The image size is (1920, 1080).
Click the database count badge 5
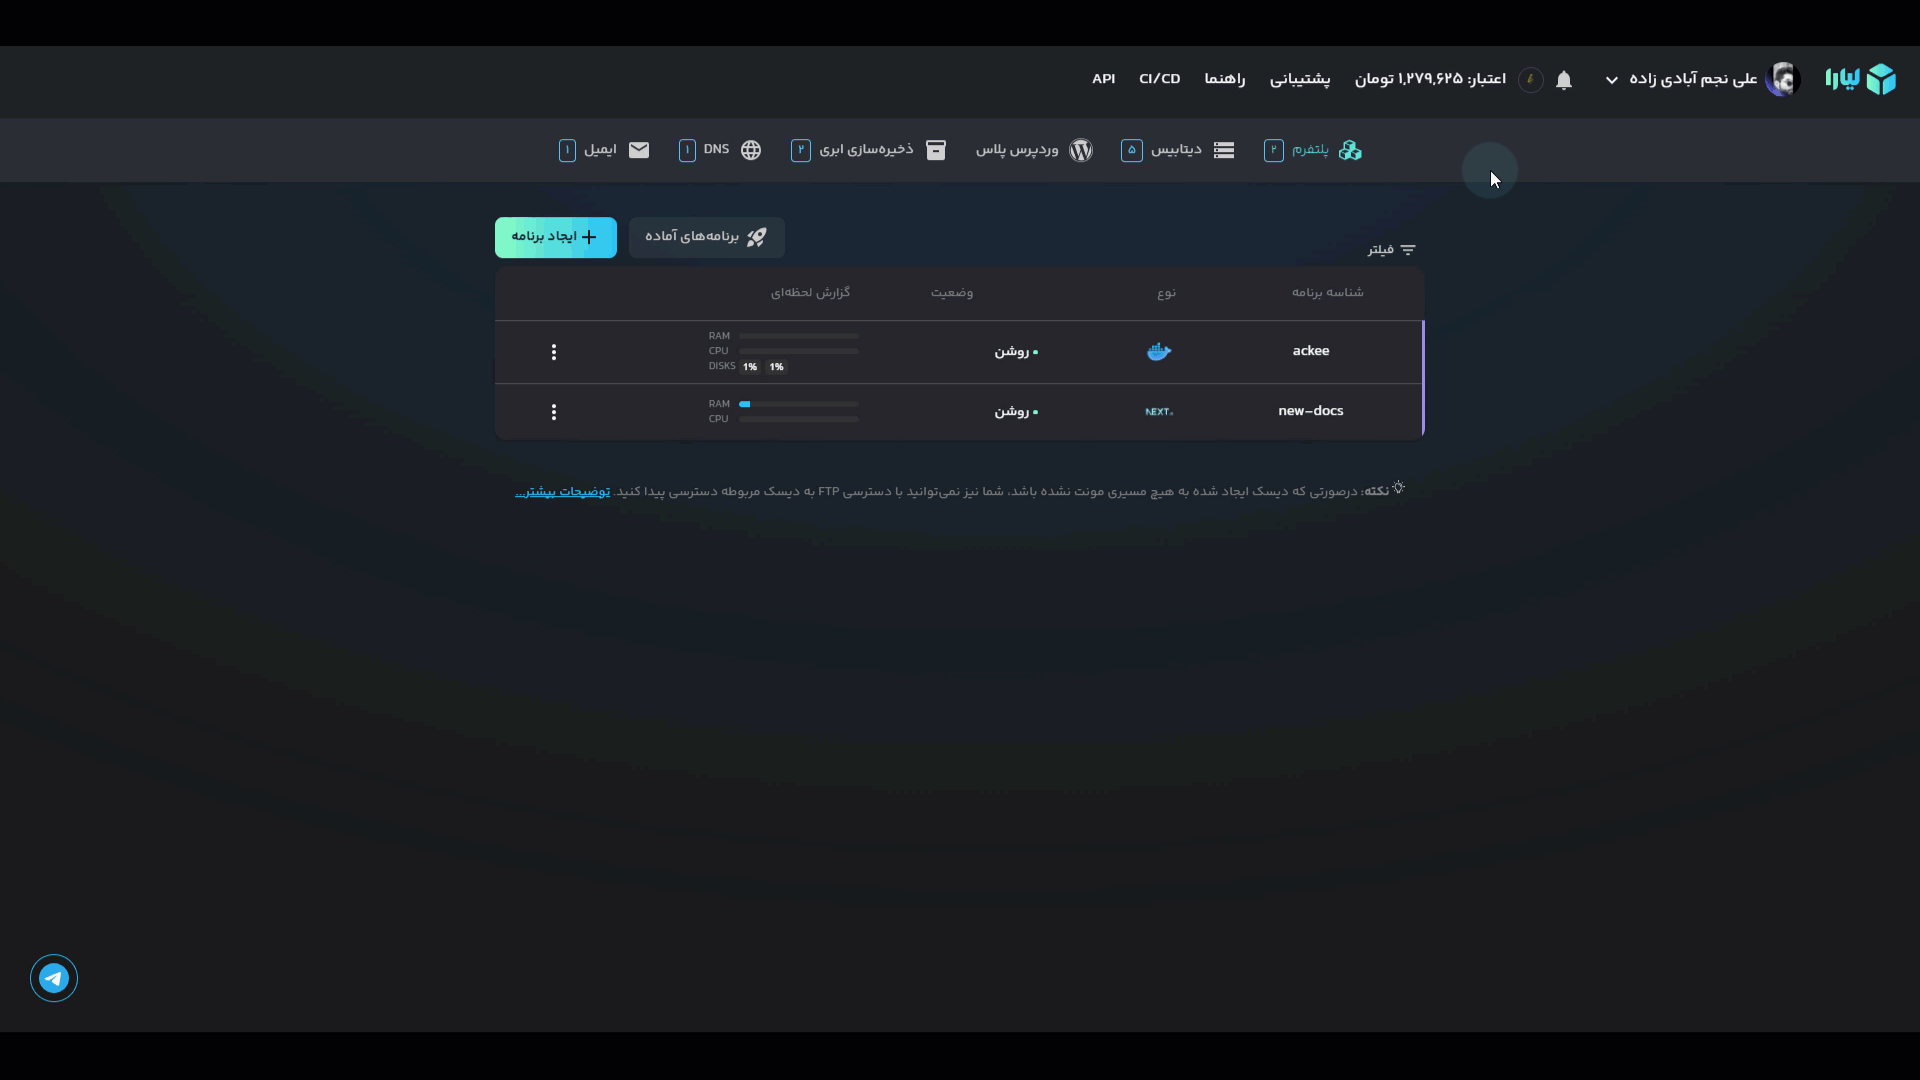click(x=1132, y=150)
